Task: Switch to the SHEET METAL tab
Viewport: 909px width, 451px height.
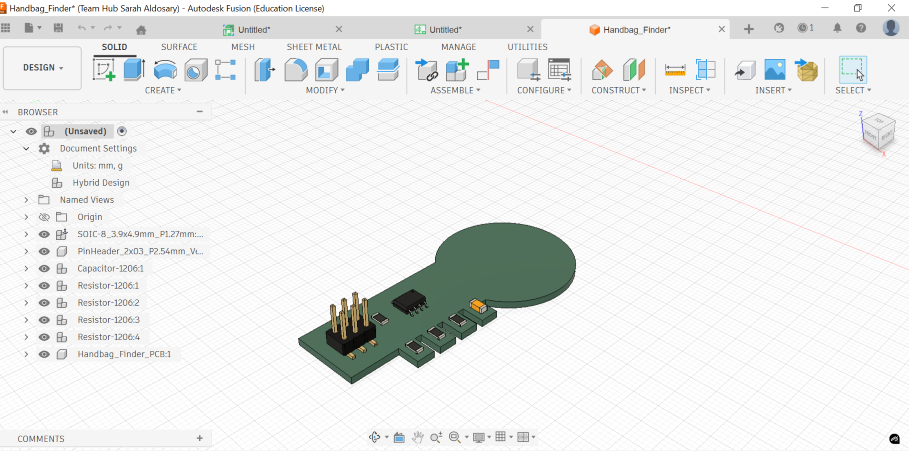Action: pos(313,47)
